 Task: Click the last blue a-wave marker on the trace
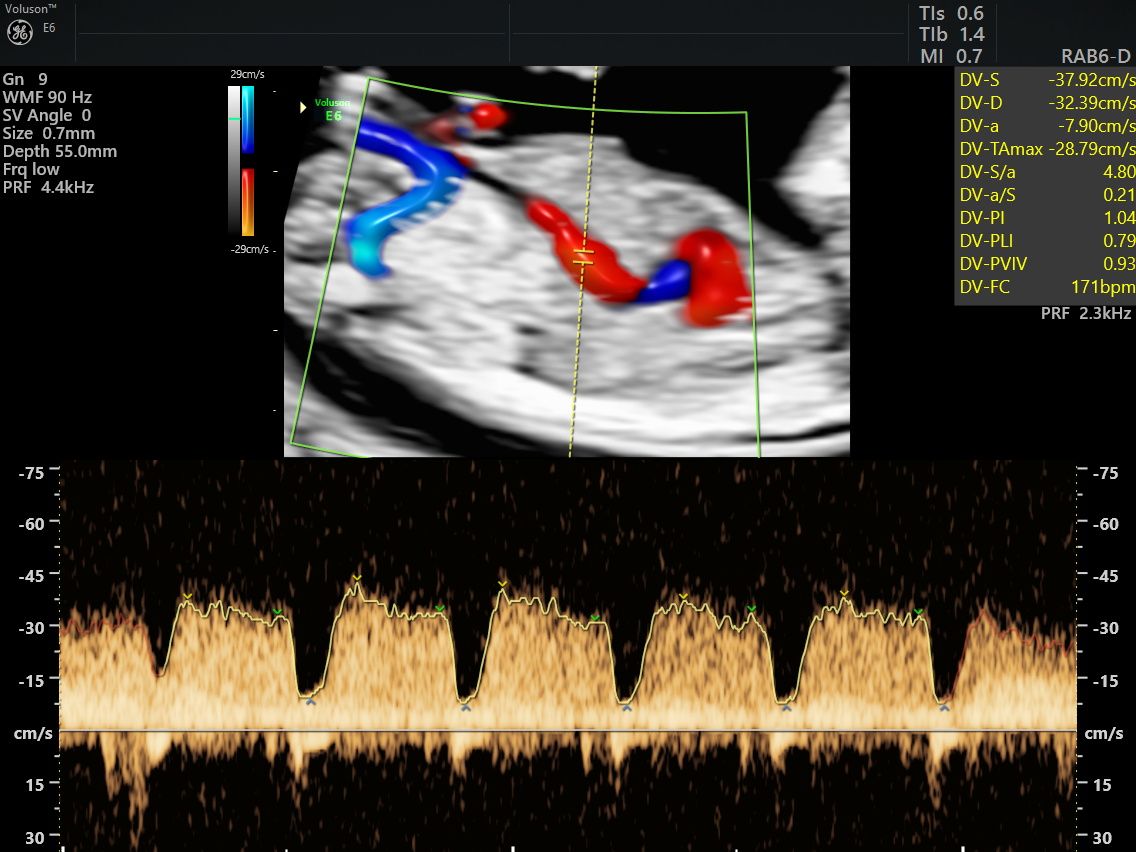coord(944,707)
